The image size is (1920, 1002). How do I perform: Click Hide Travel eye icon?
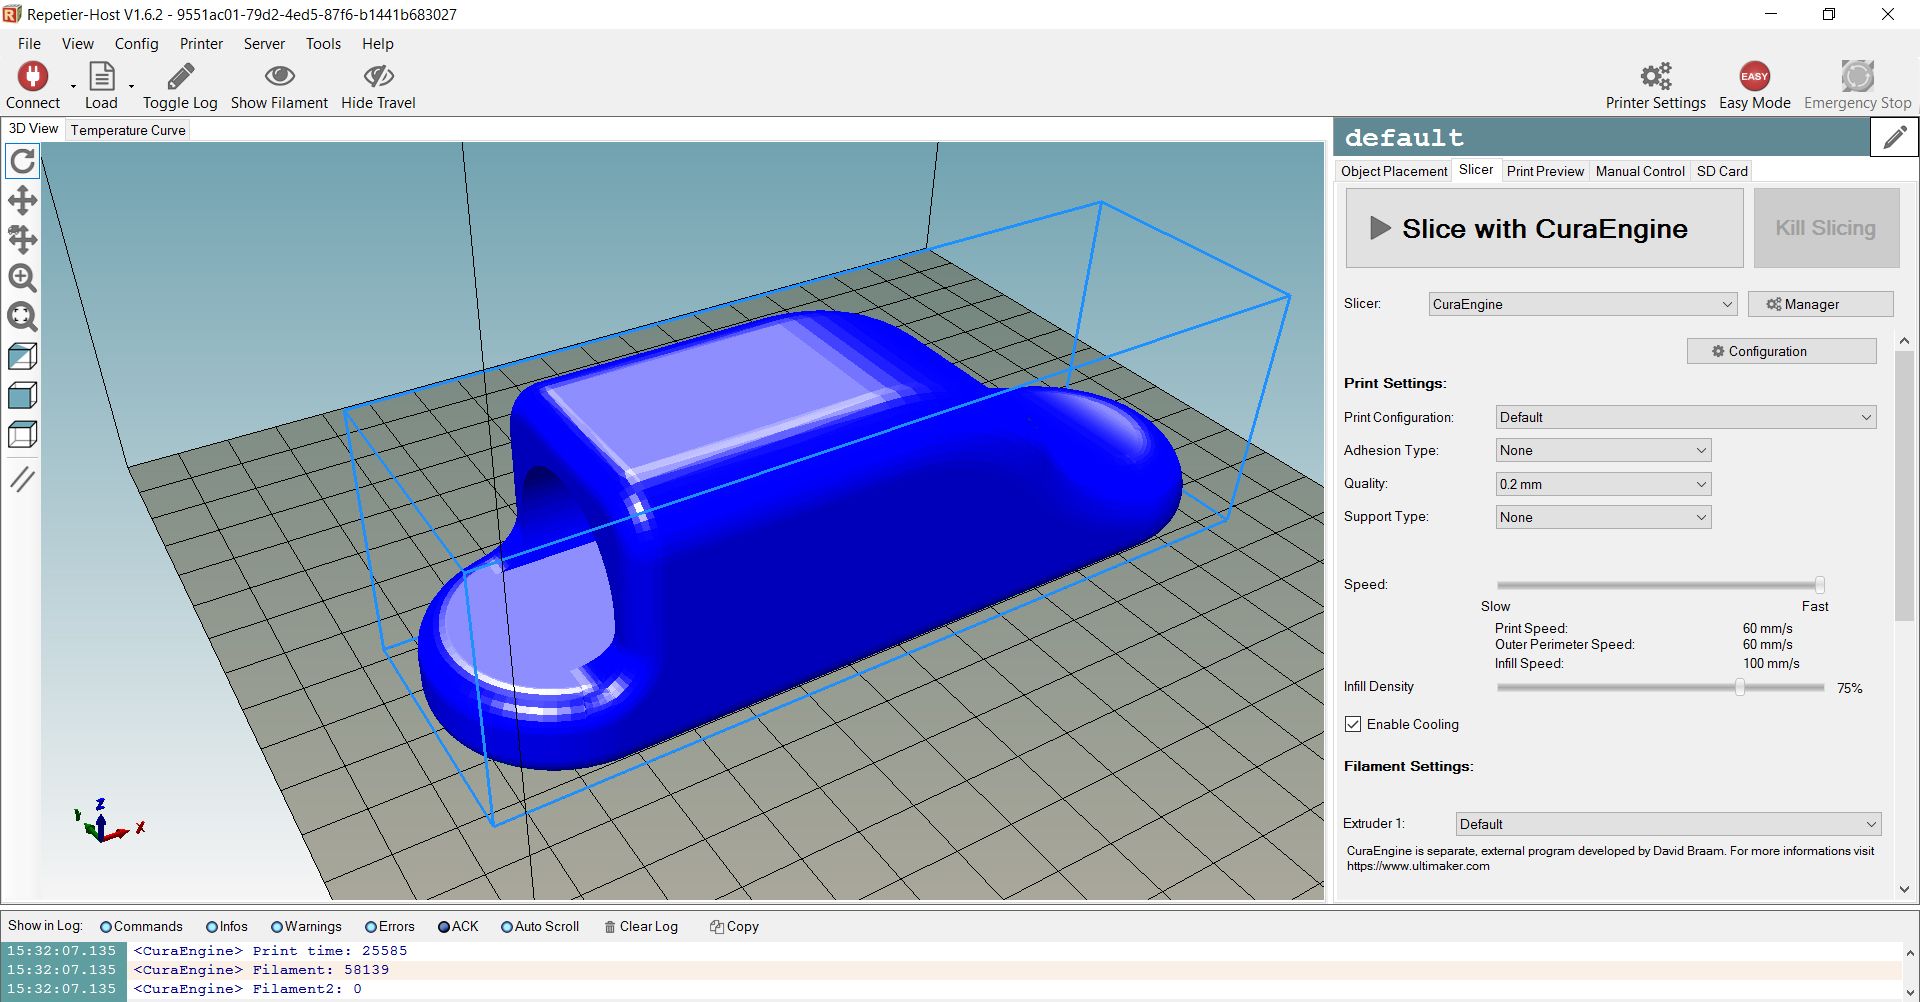(x=378, y=76)
